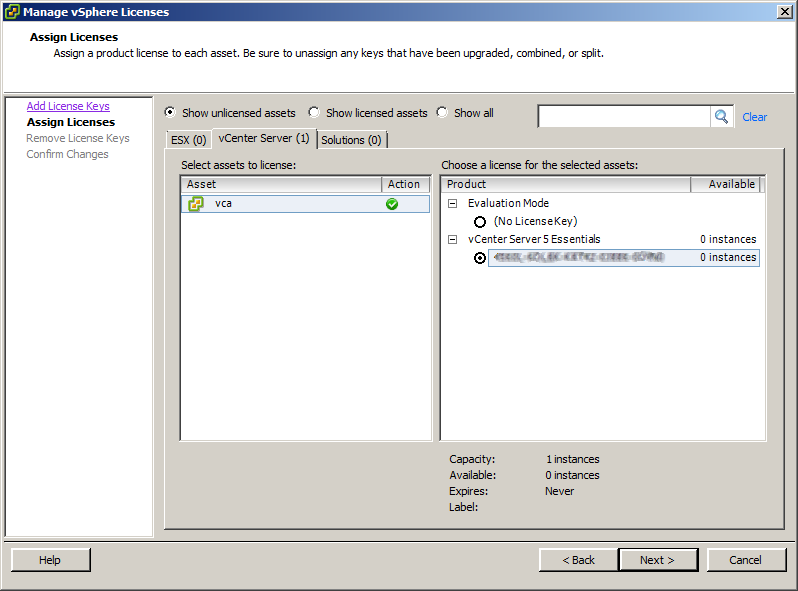Click the Assign Licenses step in sidebar
The height and width of the screenshot is (591, 798).
point(71,122)
